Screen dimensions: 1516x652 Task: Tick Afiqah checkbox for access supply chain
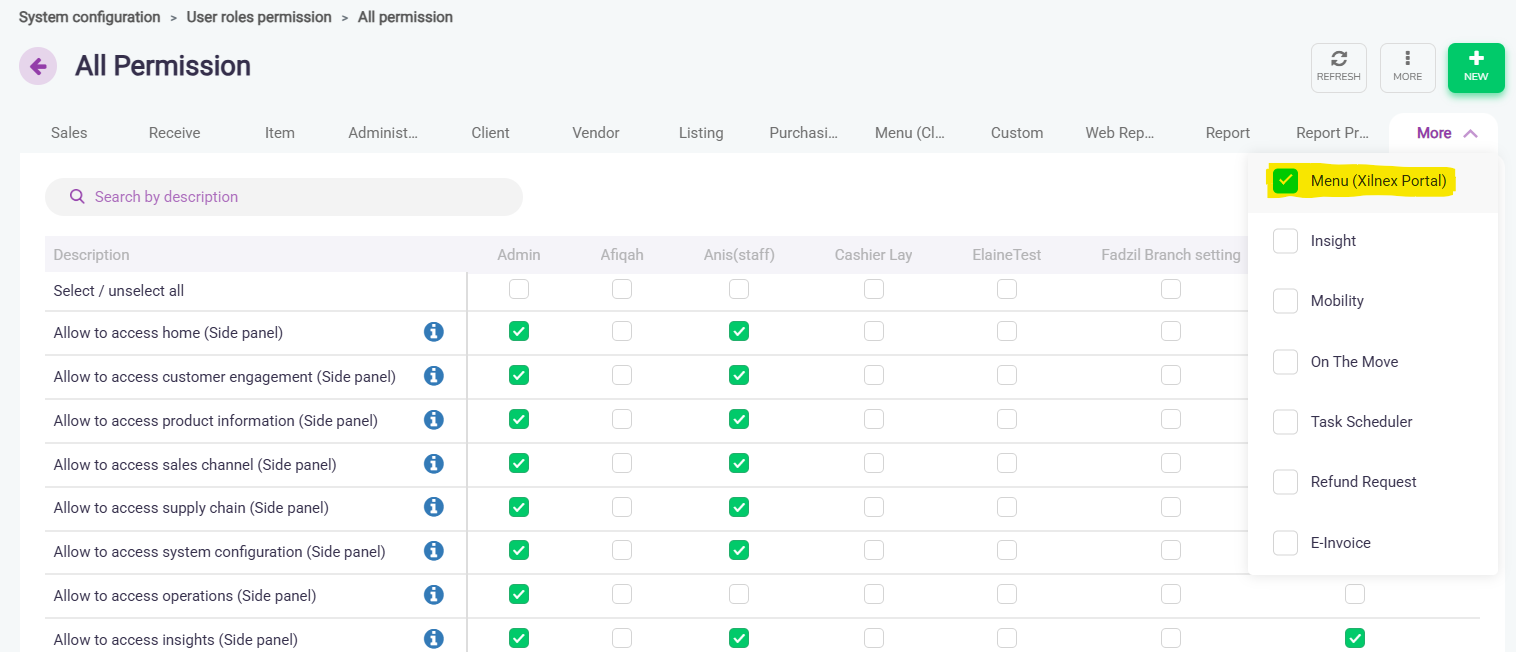622,507
